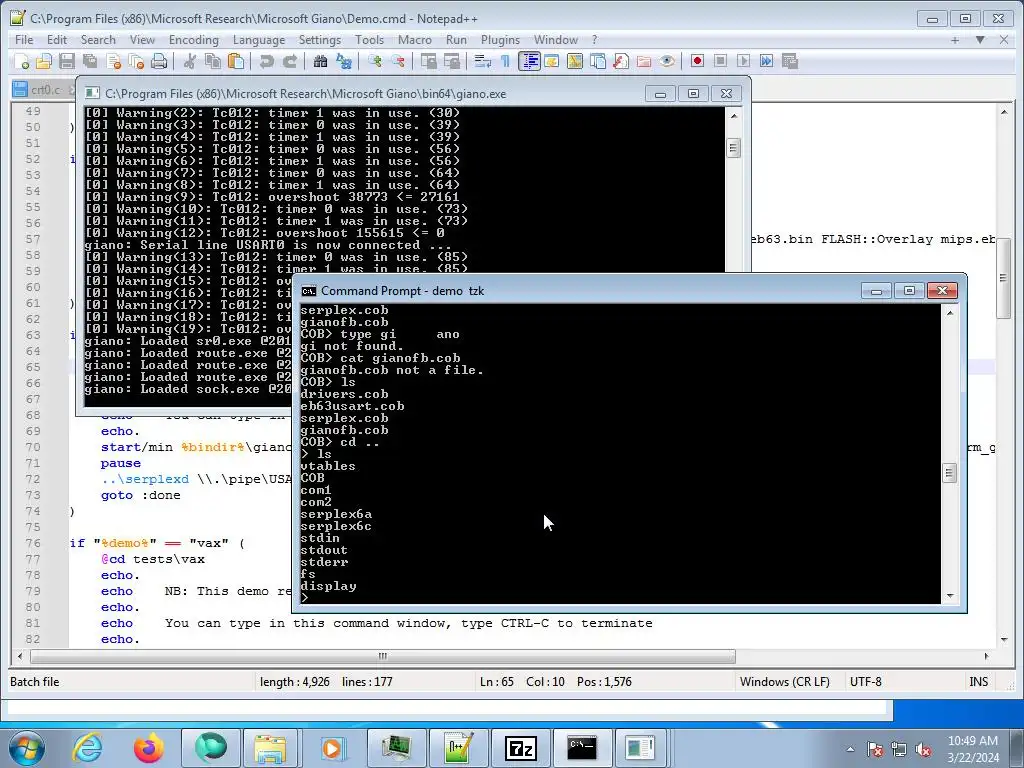Open Windows Explorer folder taskbar icon
Viewport: 1024px width, 768px height.
[x=270, y=748]
